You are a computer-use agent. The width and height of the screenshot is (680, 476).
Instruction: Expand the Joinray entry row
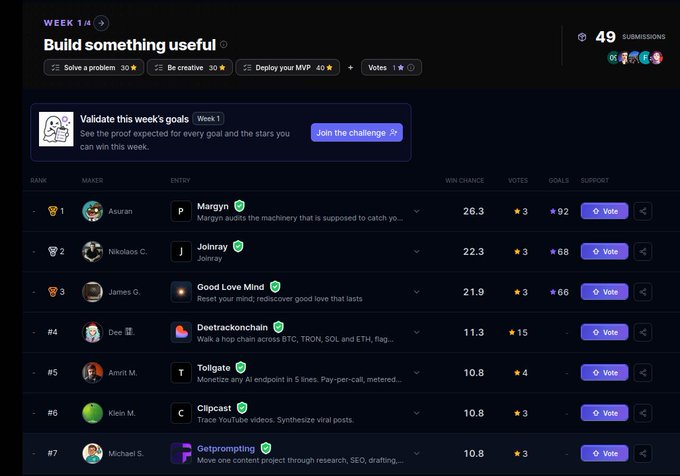tap(416, 251)
